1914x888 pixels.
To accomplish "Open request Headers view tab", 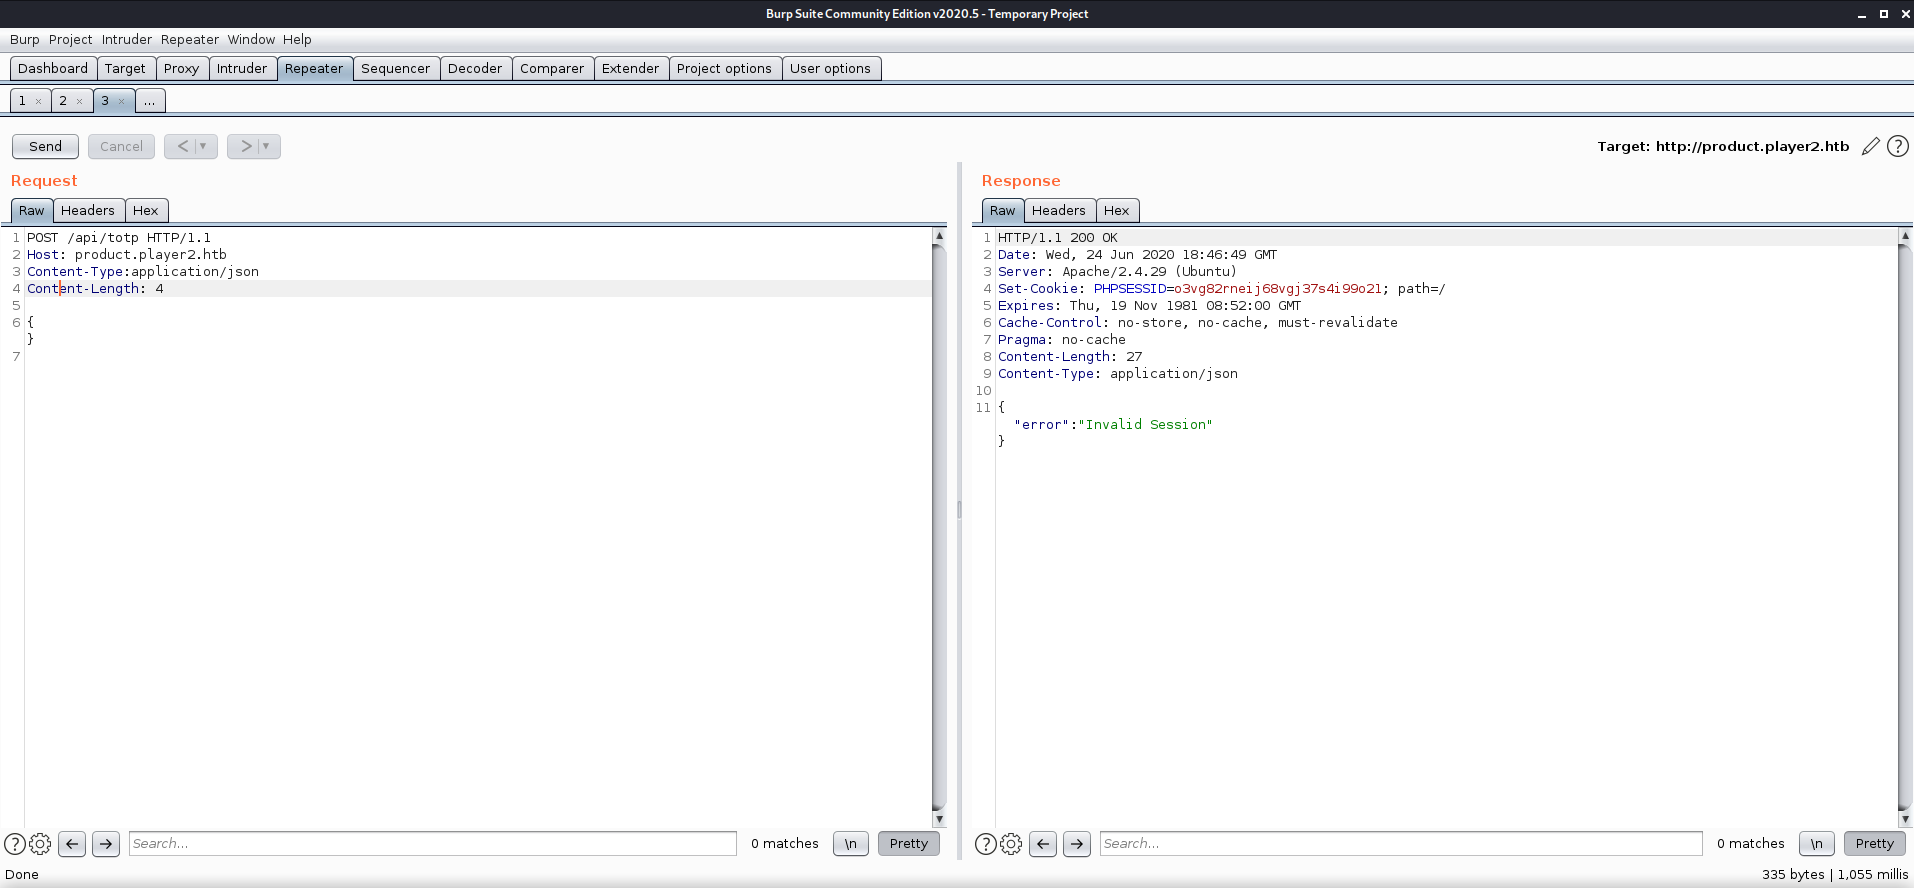I will [x=88, y=210].
